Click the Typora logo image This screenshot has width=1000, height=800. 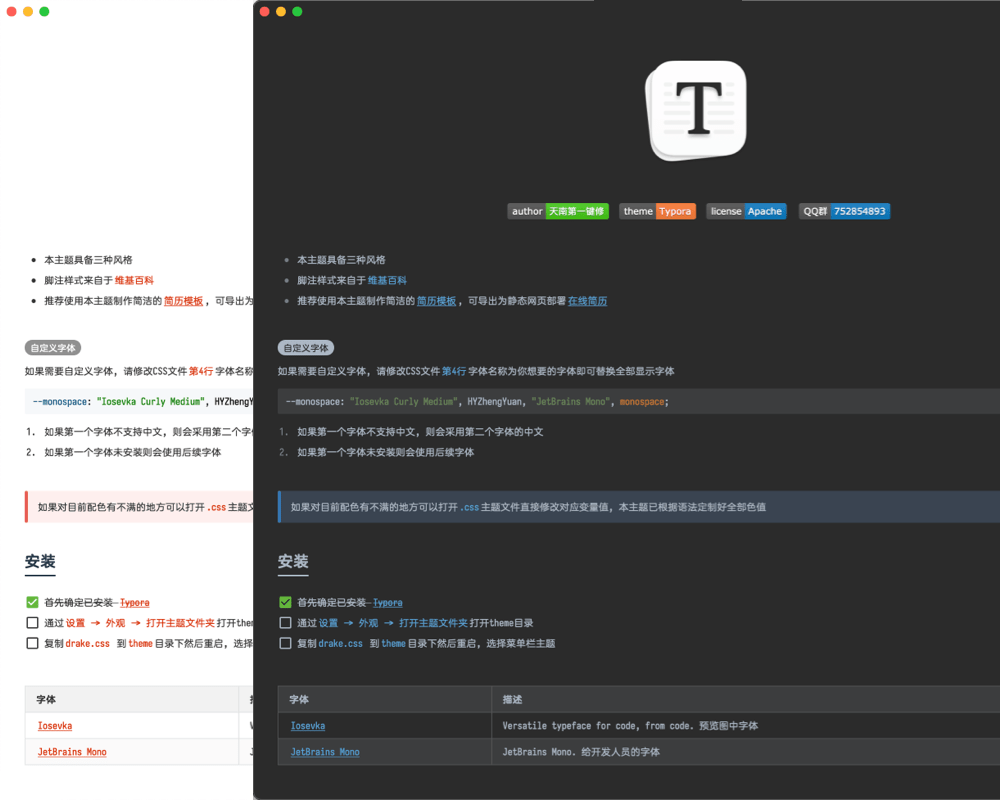698,109
